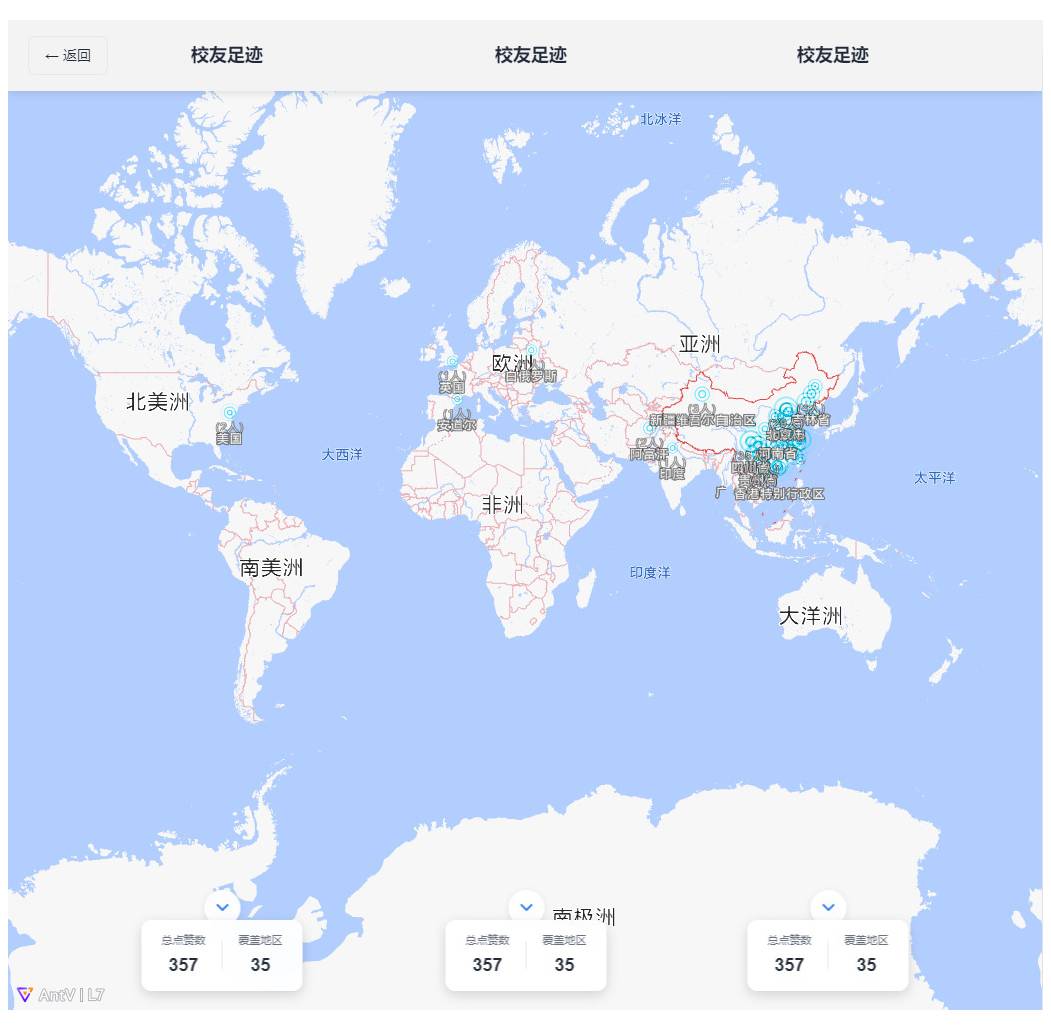Click the Xinjiang (新疆) ripple marker
Viewport: 1051px width, 1036px height.
[x=702, y=394]
